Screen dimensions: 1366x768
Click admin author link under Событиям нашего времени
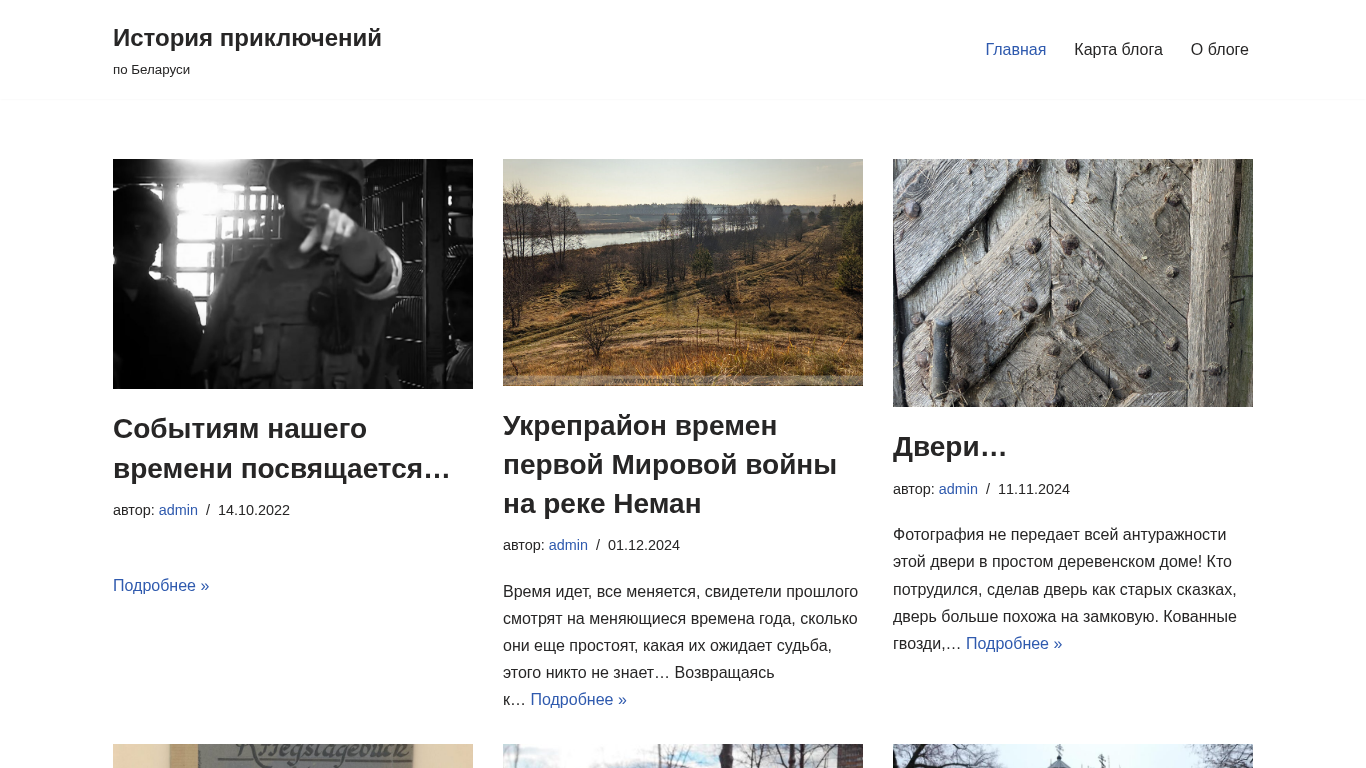[x=178, y=510]
